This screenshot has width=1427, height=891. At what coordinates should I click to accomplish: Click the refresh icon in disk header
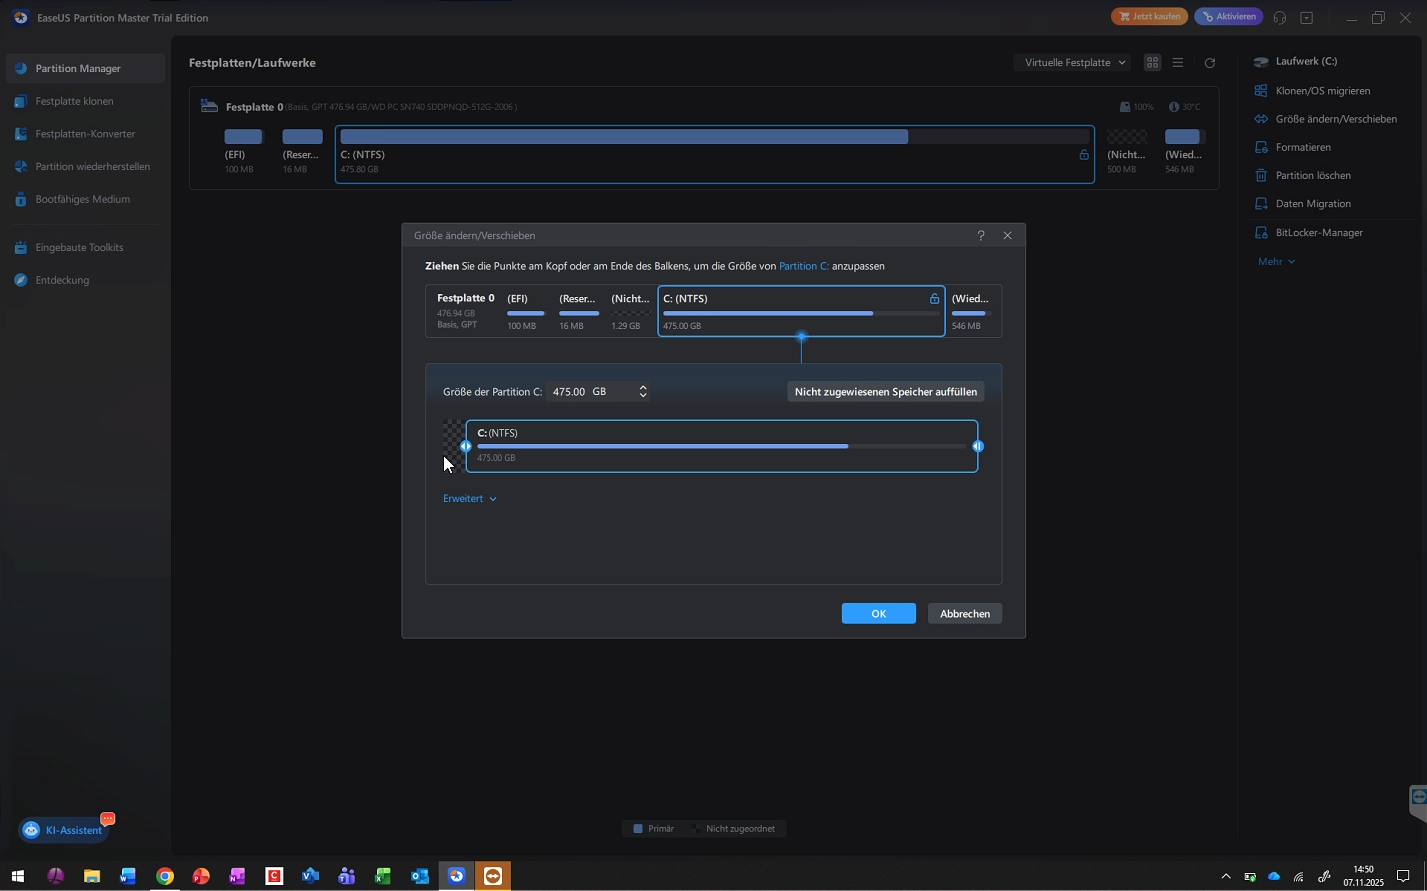coord(1209,63)
